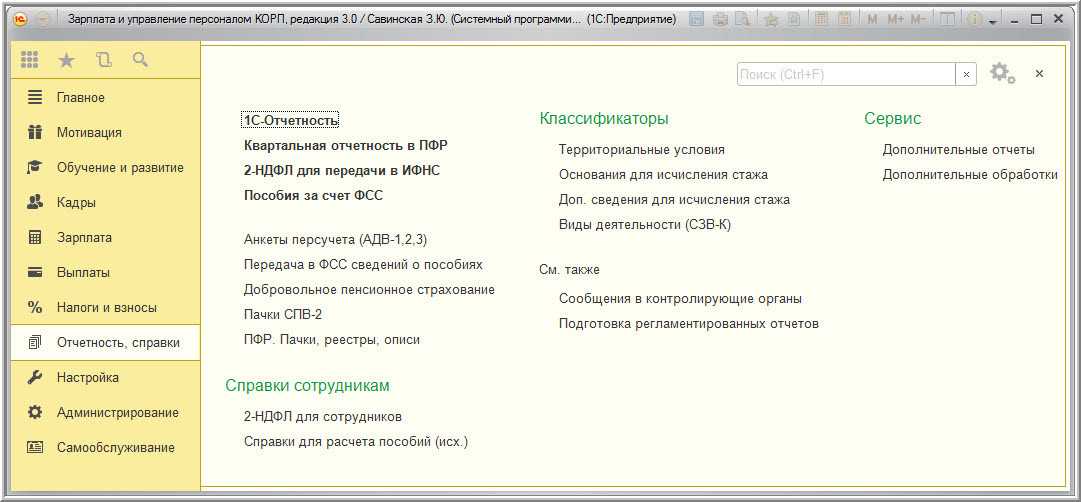1081x502 pixels.
Task: Open the Calendar icon in the title bar
Action: point(844,19)
